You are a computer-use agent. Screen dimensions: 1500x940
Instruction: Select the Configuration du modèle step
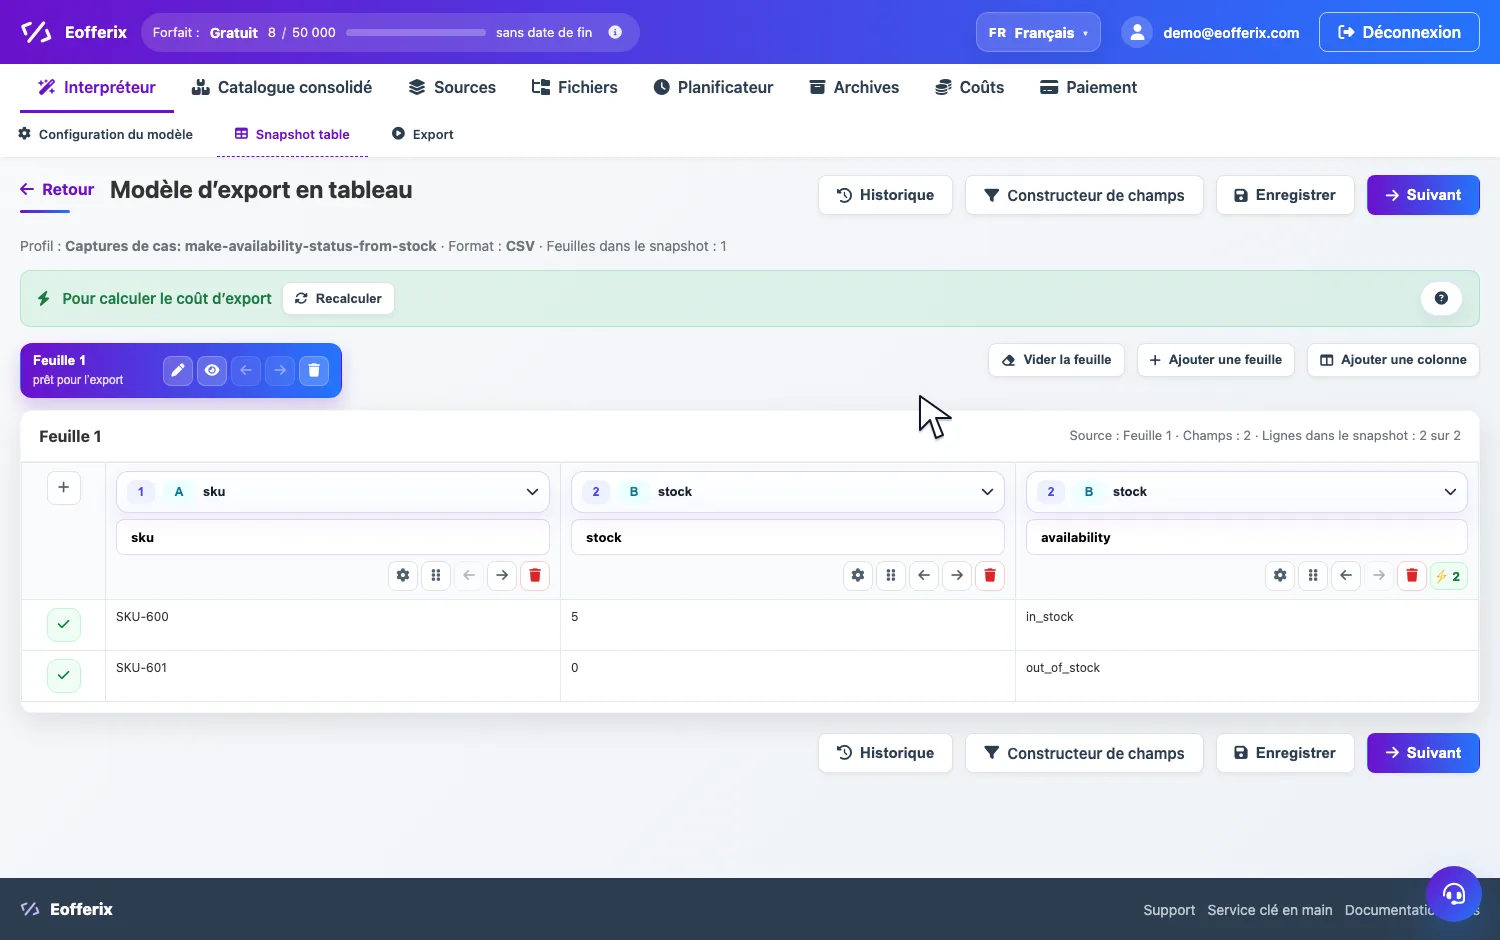point(105,134)
